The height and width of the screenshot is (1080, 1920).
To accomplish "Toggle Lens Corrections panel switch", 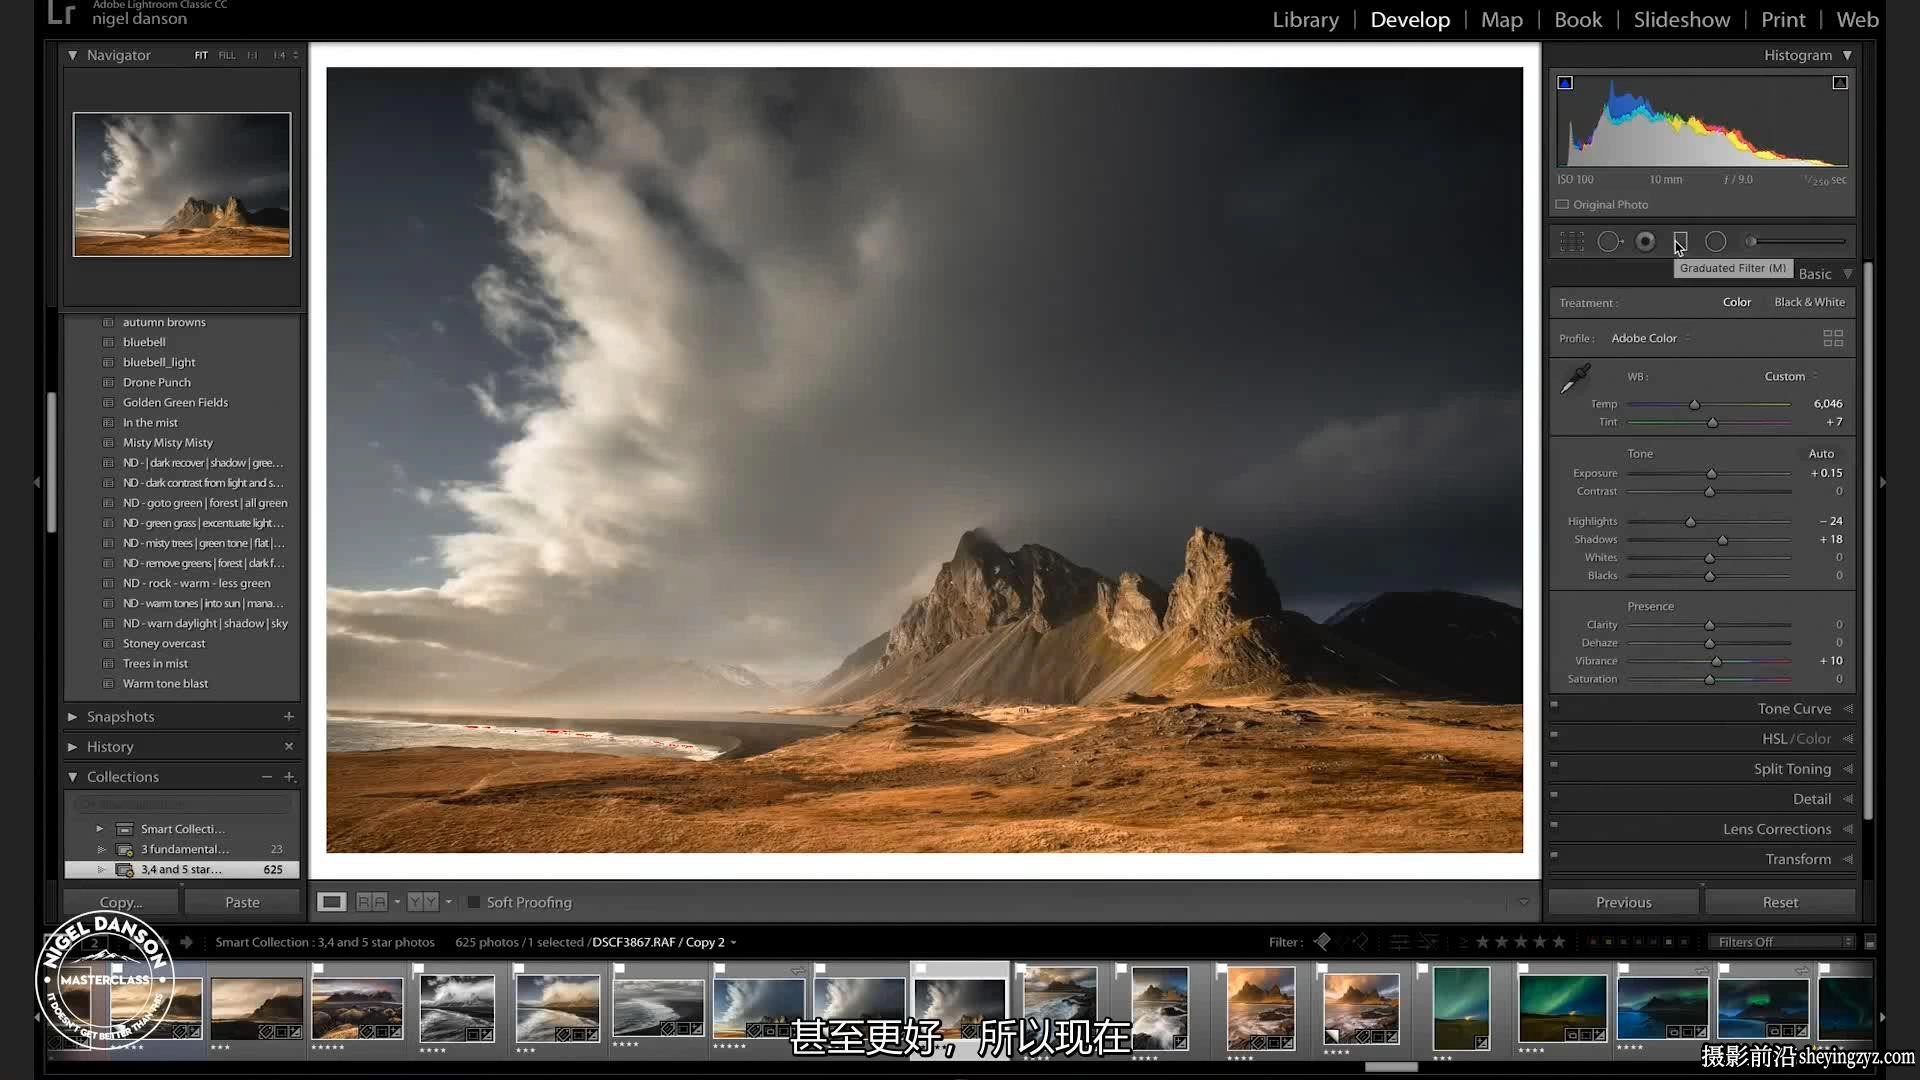I will (x=1554, y=824).
